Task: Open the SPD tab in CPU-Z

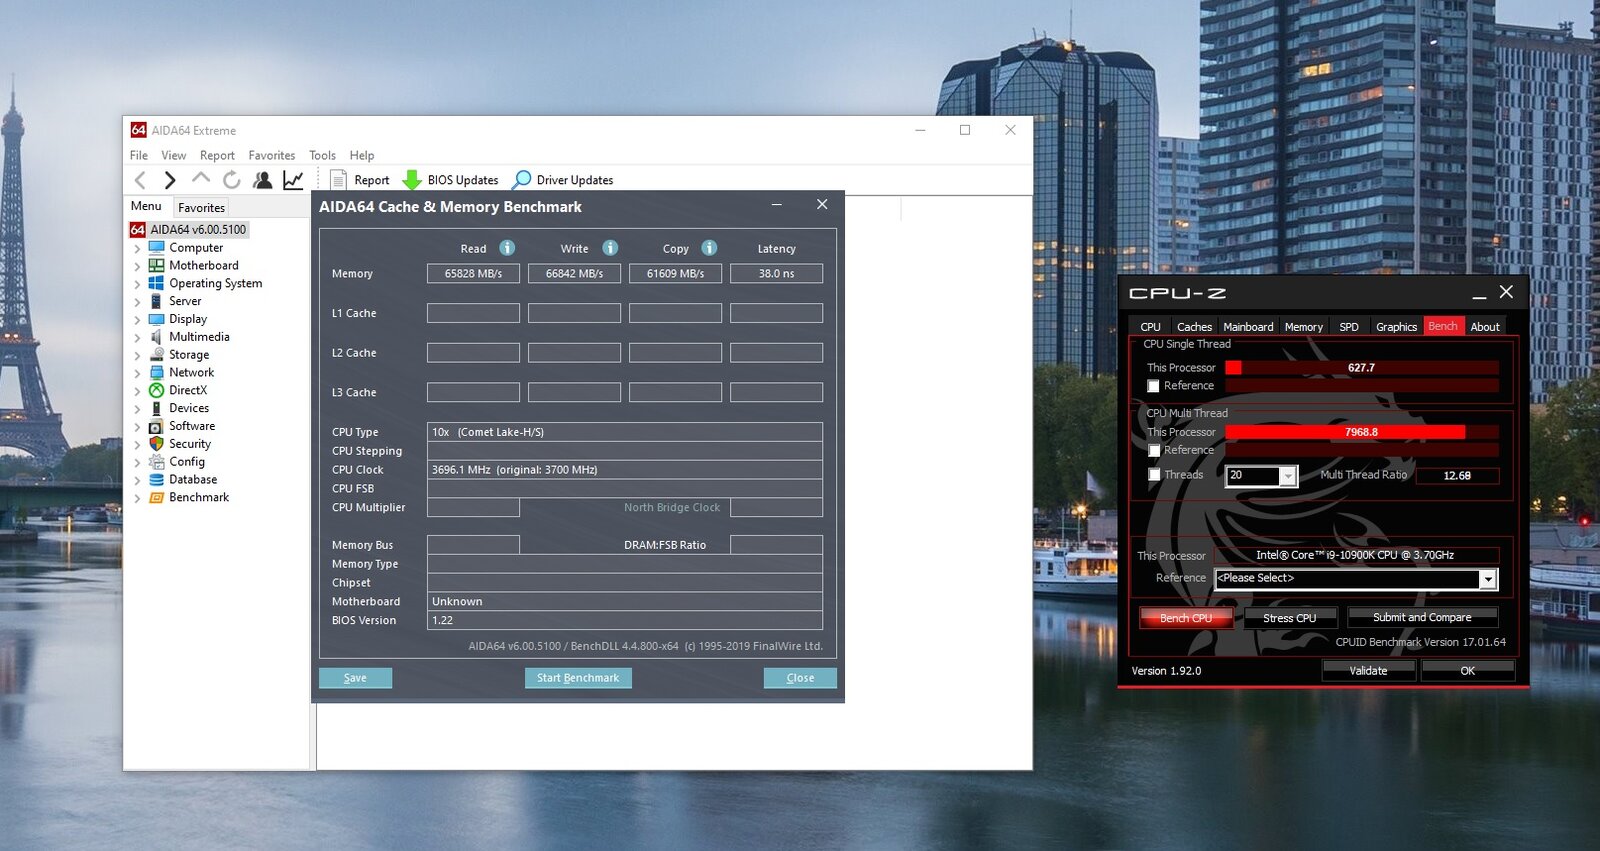Action: (x=1349, y=327)
